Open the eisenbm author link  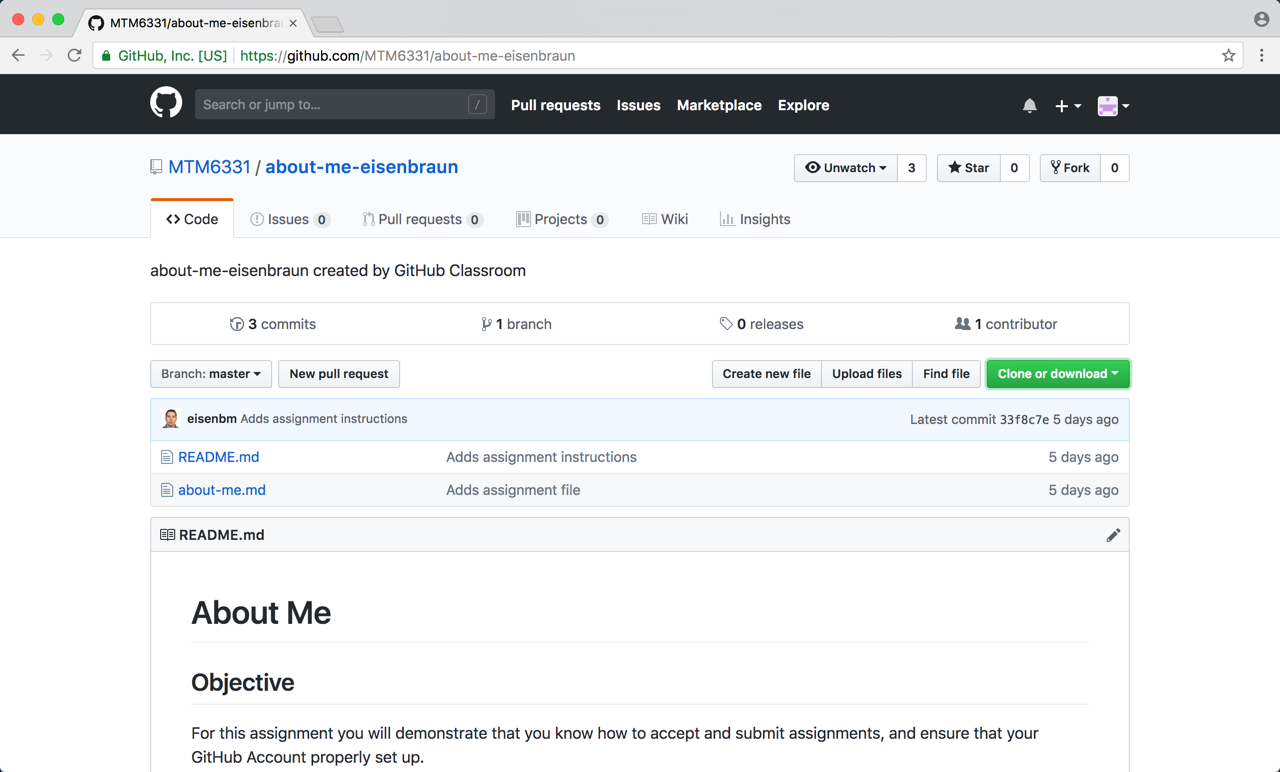(212, 419)
